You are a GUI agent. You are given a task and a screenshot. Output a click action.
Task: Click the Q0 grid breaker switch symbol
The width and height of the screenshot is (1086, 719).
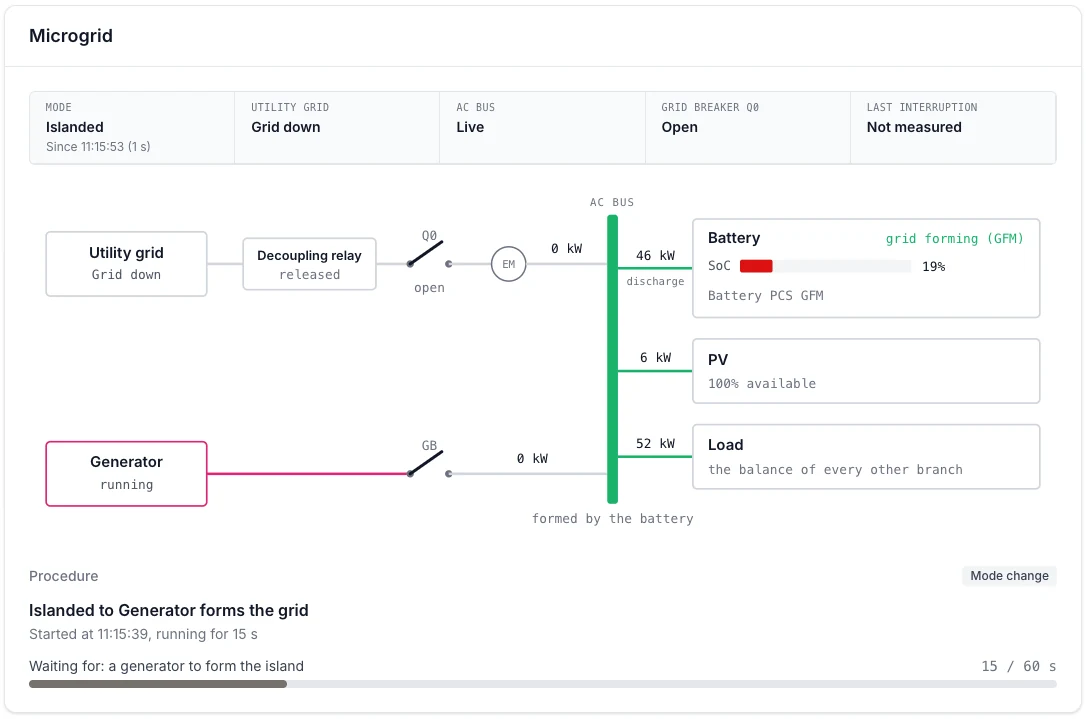pos(429,254)
